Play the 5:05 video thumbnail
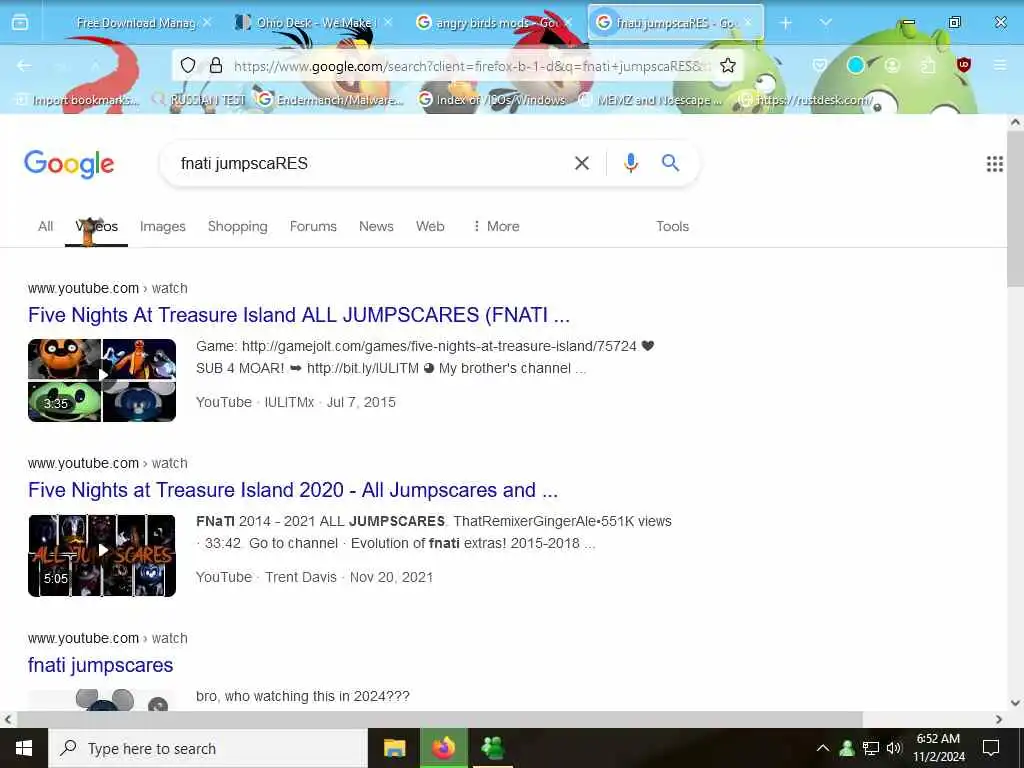Viewport: 1024px width, 768px height. click(x=102, y=556)
